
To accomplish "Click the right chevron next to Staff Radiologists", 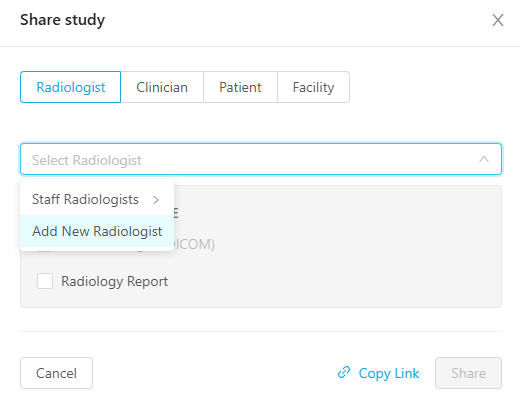I will coord(156,200).
